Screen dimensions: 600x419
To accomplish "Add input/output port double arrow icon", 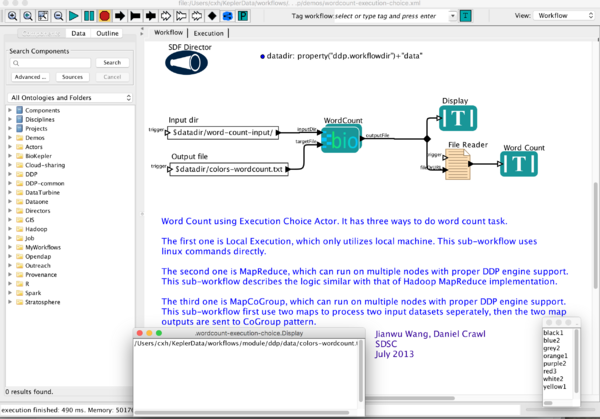I will (150, 16).
